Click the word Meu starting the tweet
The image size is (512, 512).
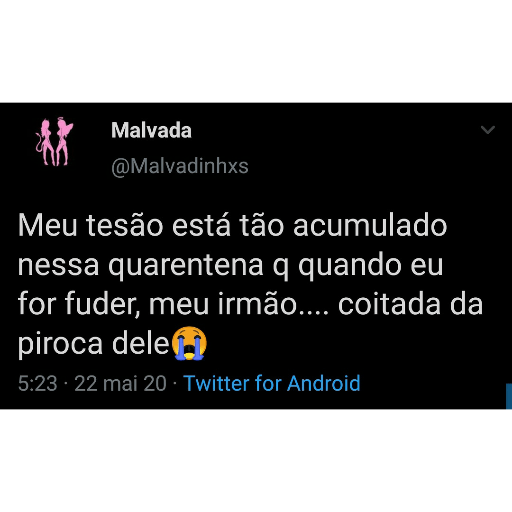[48, 225]
